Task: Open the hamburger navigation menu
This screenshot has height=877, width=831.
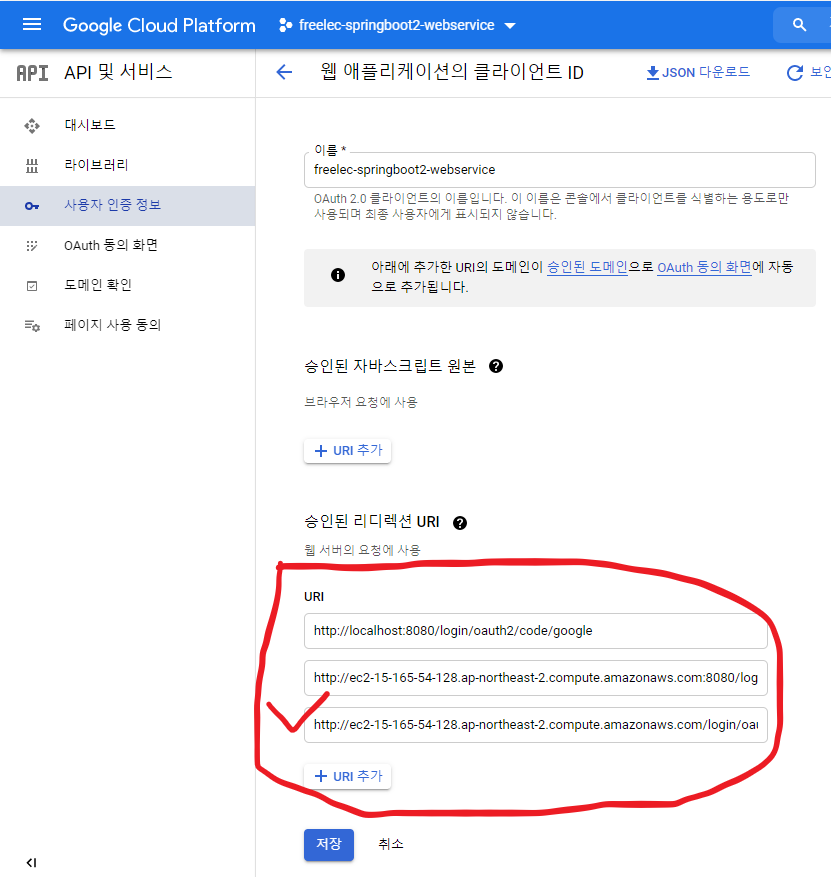Action: point(32,25)
